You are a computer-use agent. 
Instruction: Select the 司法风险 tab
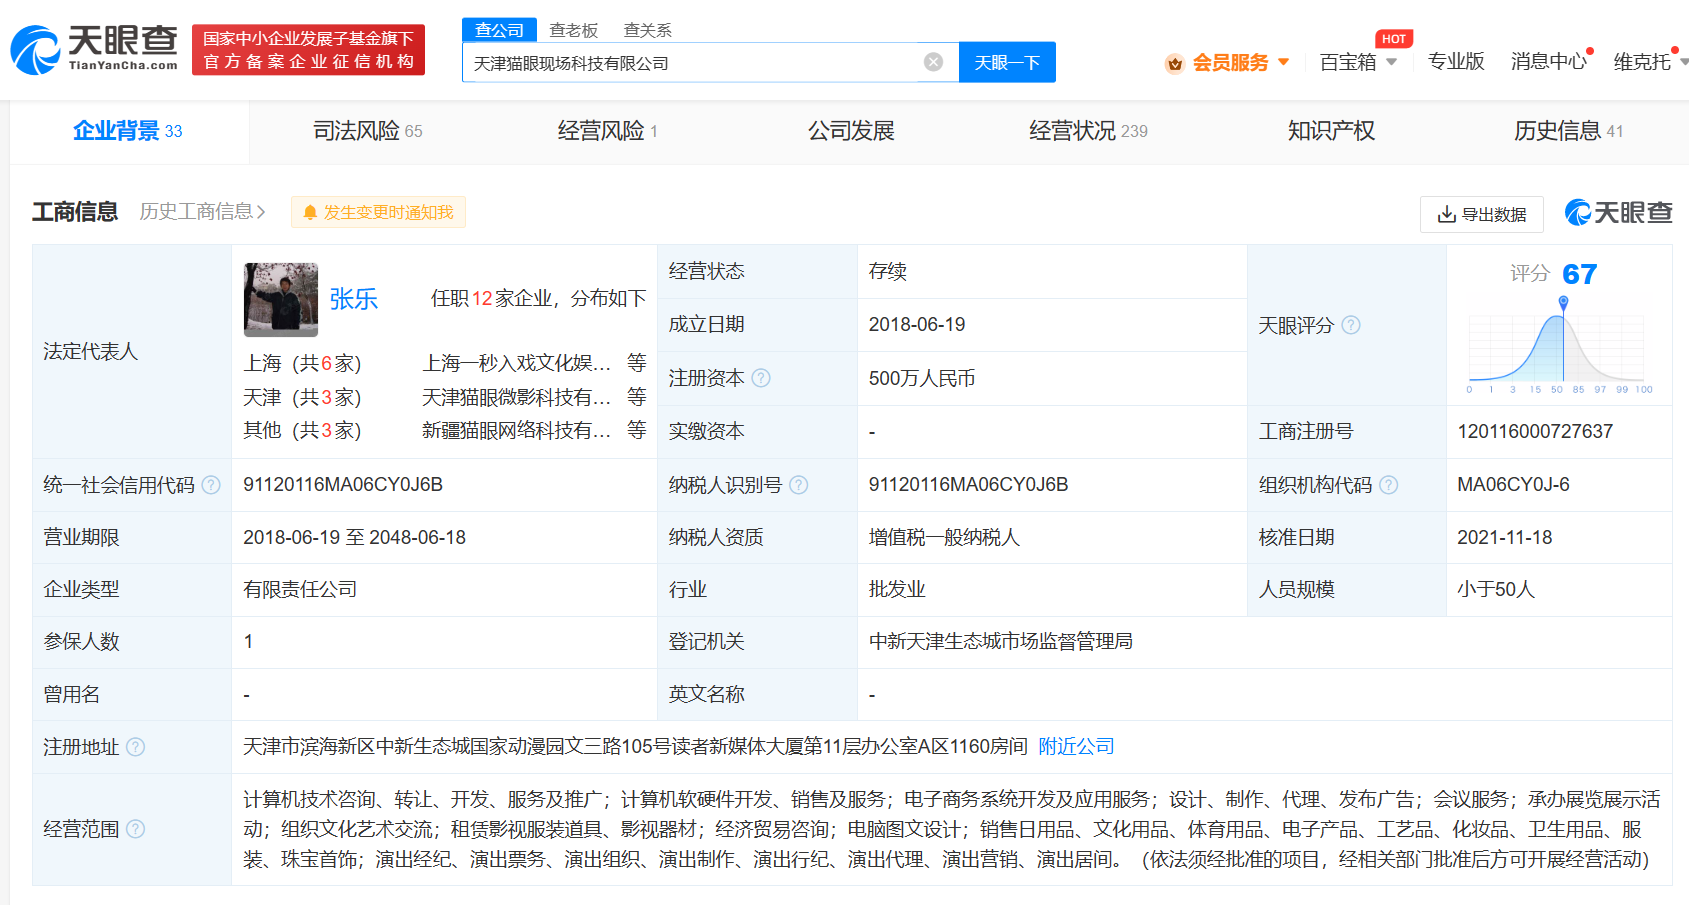coord(368,131)
